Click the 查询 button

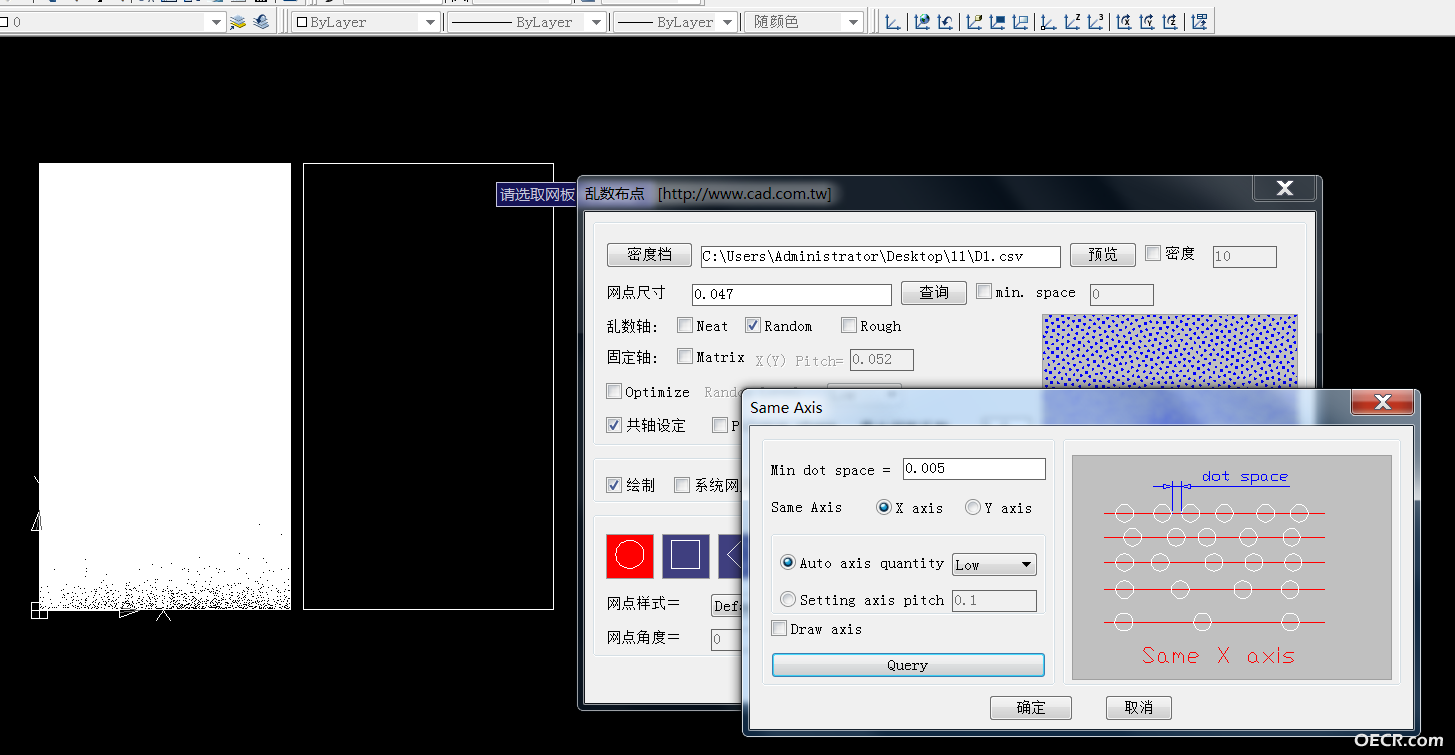934,293
